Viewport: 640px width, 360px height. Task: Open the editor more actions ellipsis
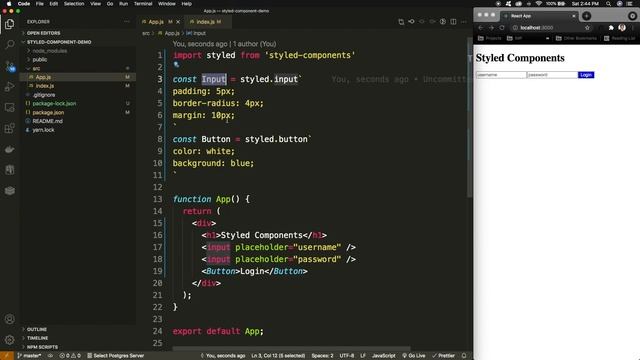pos(464,22)
